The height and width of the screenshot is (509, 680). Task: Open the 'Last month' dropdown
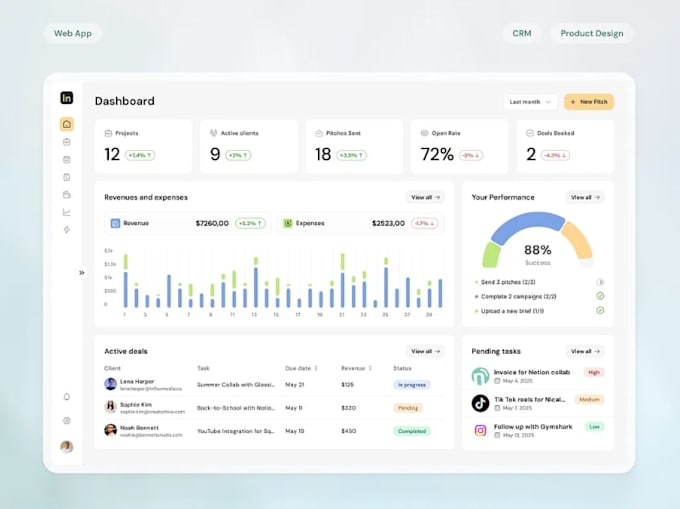[530, 102]
